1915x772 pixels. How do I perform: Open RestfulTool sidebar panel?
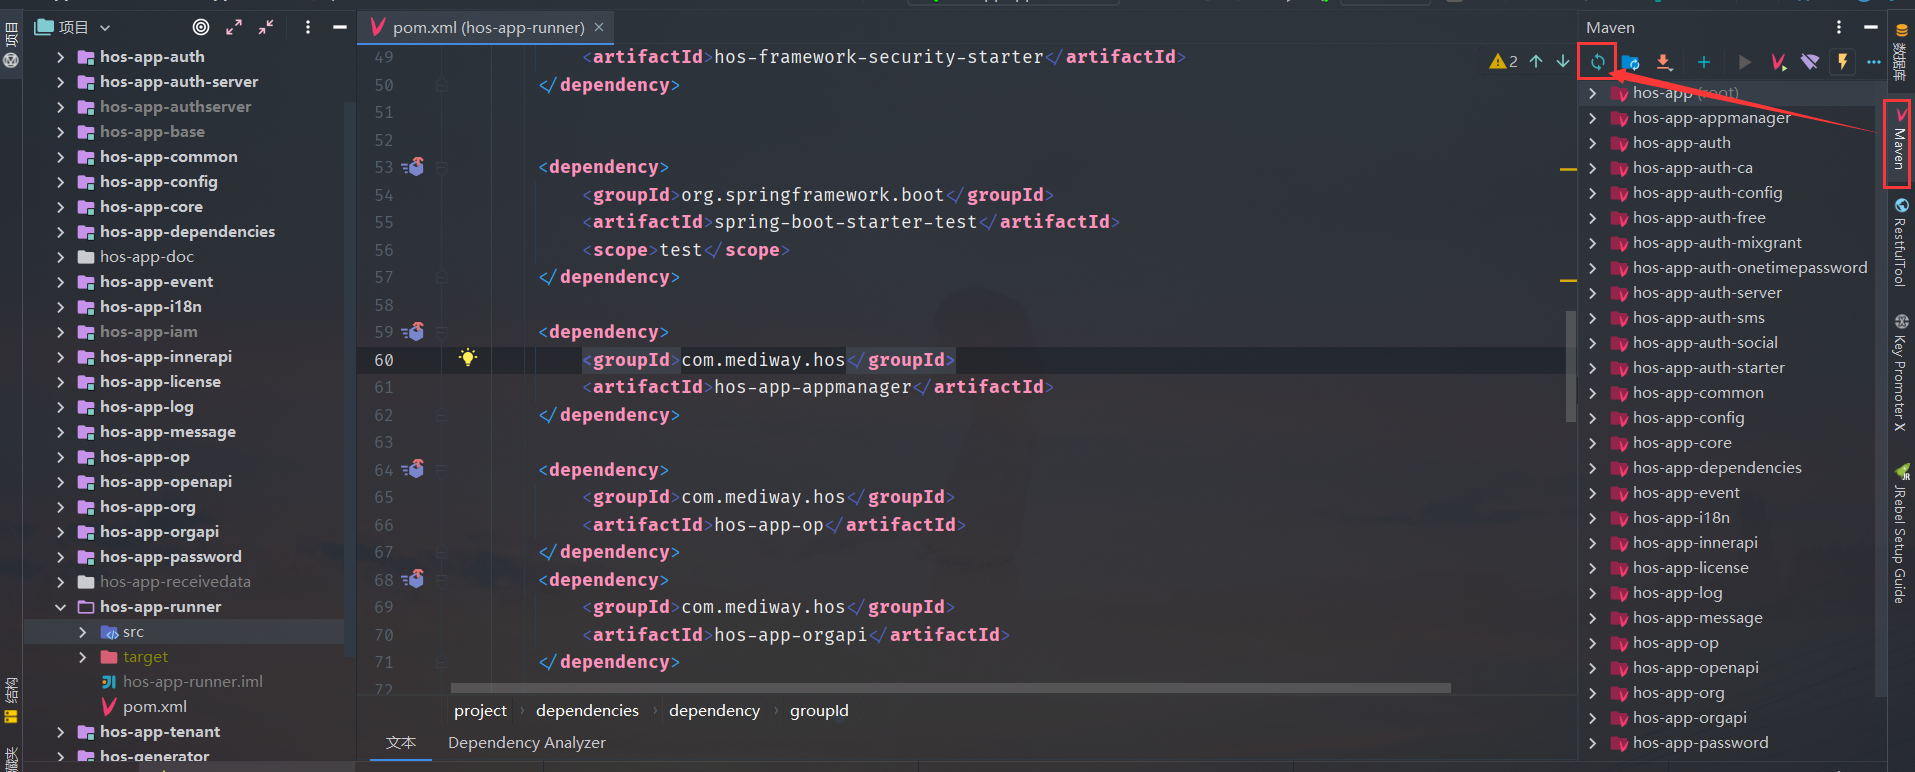[x=1901, y=242]
